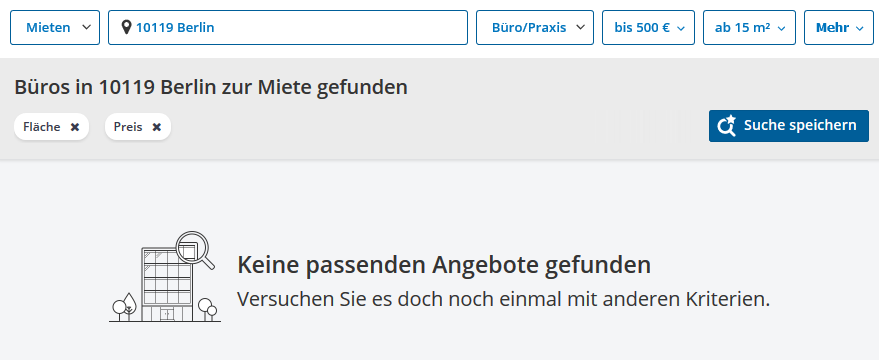Expand the Büro/Praxis type dropdown

(x=535, y=27)
